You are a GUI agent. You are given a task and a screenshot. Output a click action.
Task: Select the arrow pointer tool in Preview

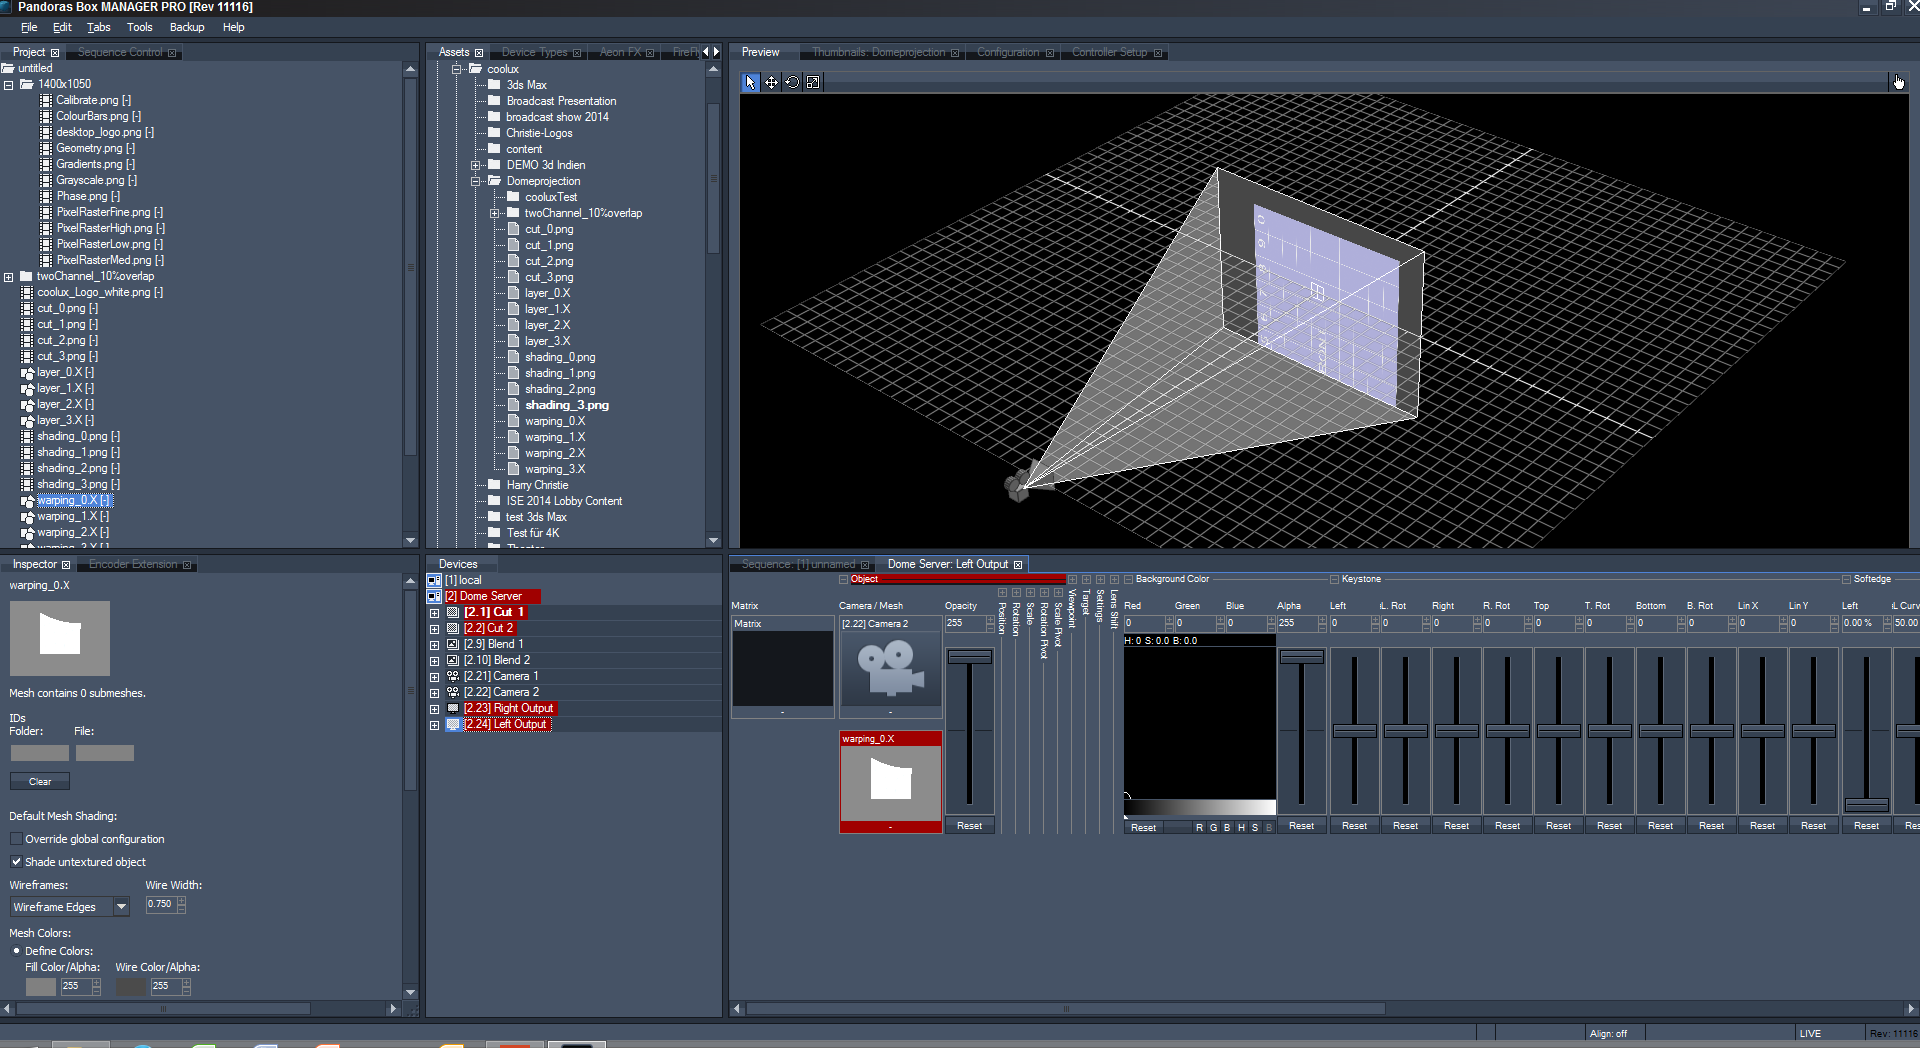[x=751, y=82]
